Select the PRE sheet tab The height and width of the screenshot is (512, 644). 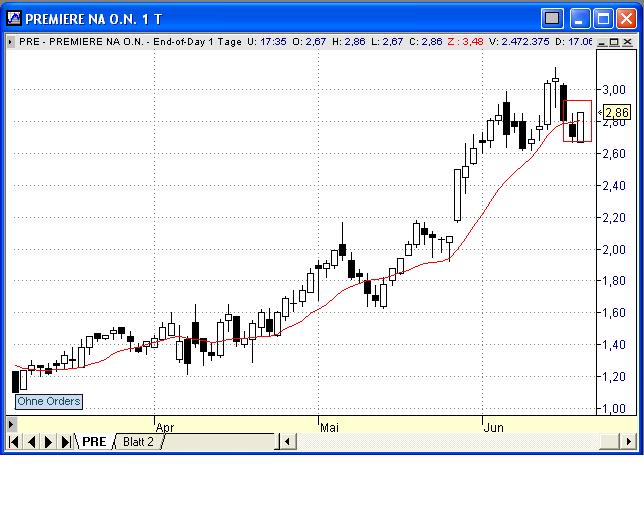point(94,442)
